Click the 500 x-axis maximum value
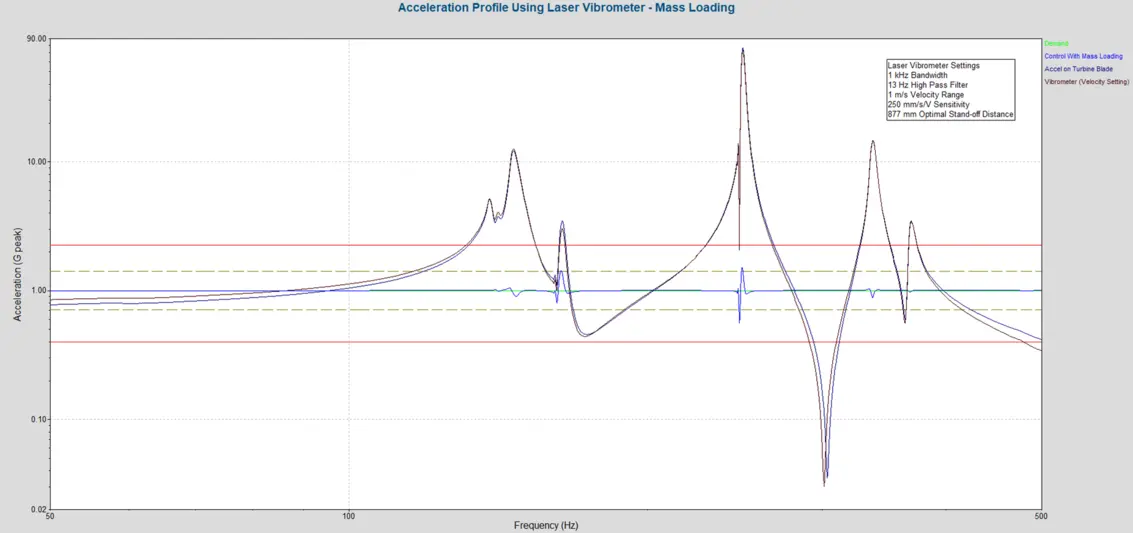The width and height of the screenshot is (1133, 533). [x=1041, y=517]
